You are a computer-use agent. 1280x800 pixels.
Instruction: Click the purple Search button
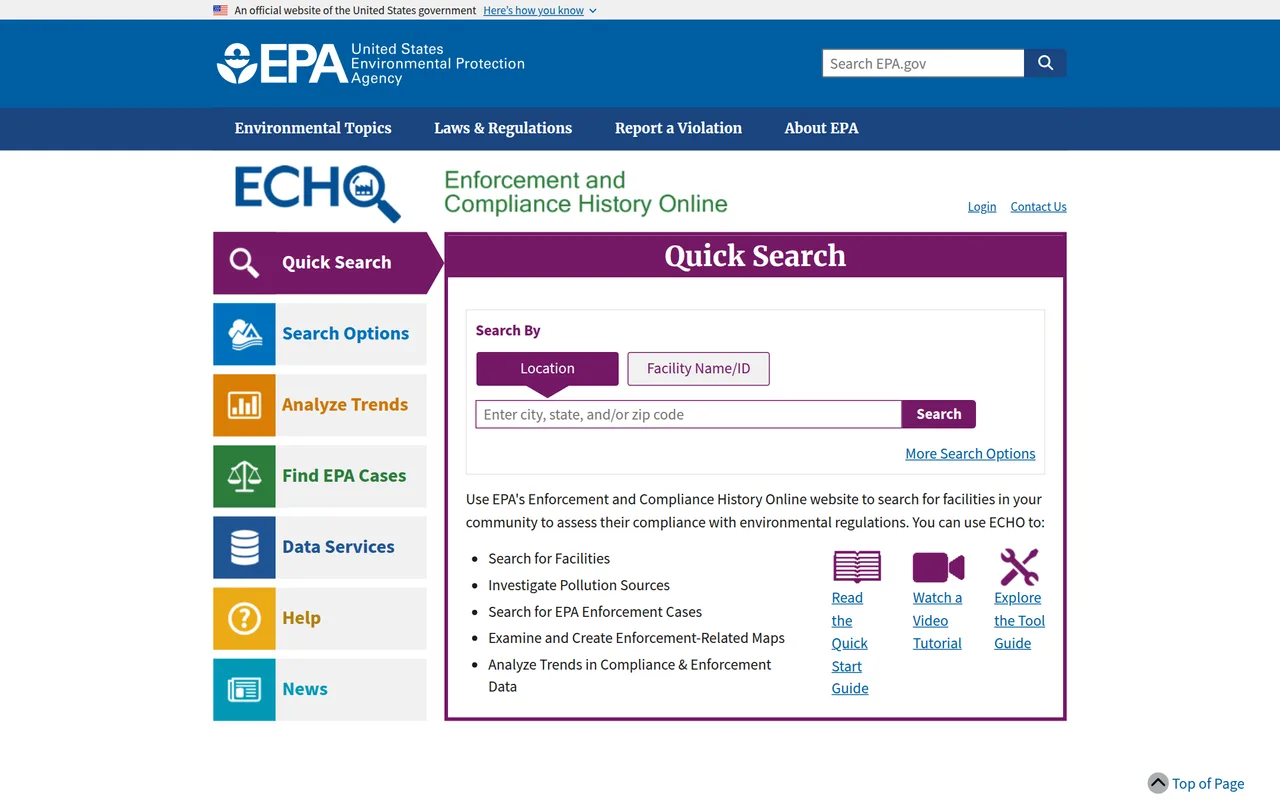click(x=939, y=414)
